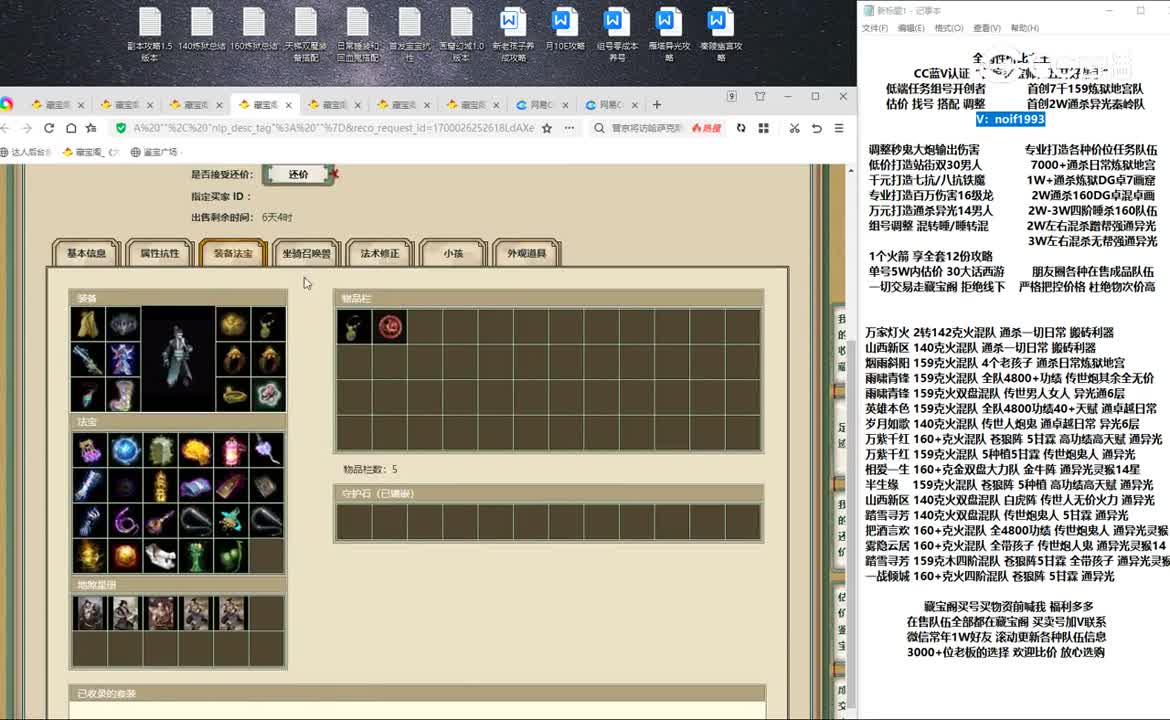This screenshot has height=720, width=1170.
Task: Click the scissors screenshot icon
Action: coord(794,128)
